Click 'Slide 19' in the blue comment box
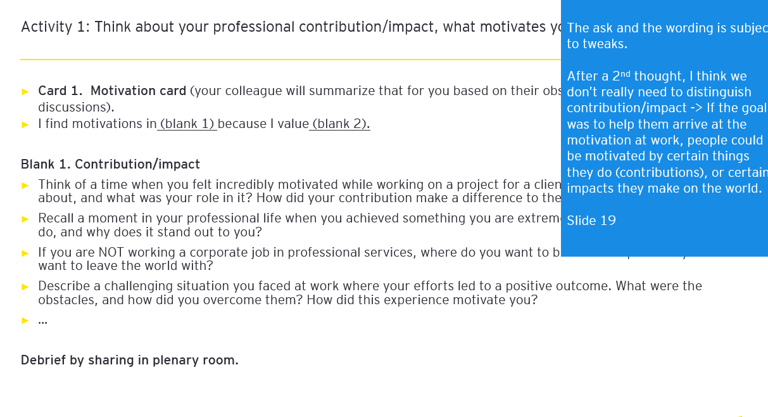The width and height of the screenshot is (768, 417). [591, 221]
